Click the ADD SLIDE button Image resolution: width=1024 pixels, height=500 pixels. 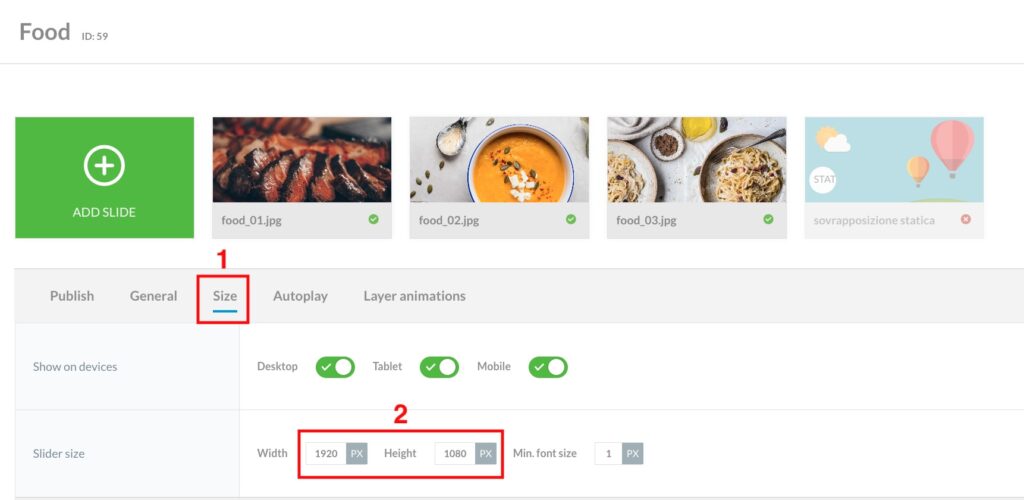pyautogui.click(x=104, y=178)
